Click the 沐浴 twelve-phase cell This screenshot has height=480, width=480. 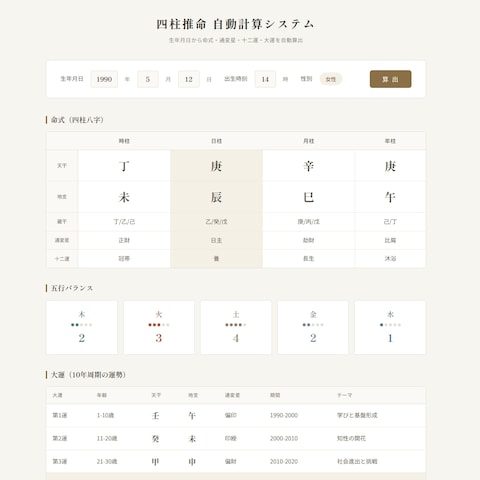(x=390, y=258)
